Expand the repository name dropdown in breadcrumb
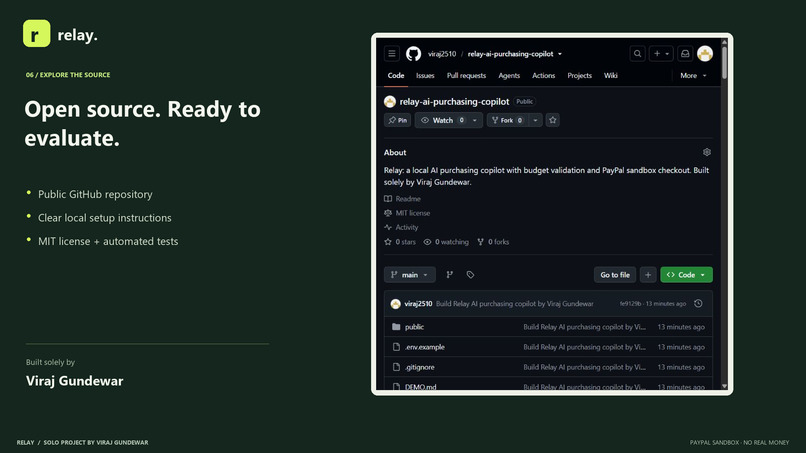806x453 pixels. (560, 53)
